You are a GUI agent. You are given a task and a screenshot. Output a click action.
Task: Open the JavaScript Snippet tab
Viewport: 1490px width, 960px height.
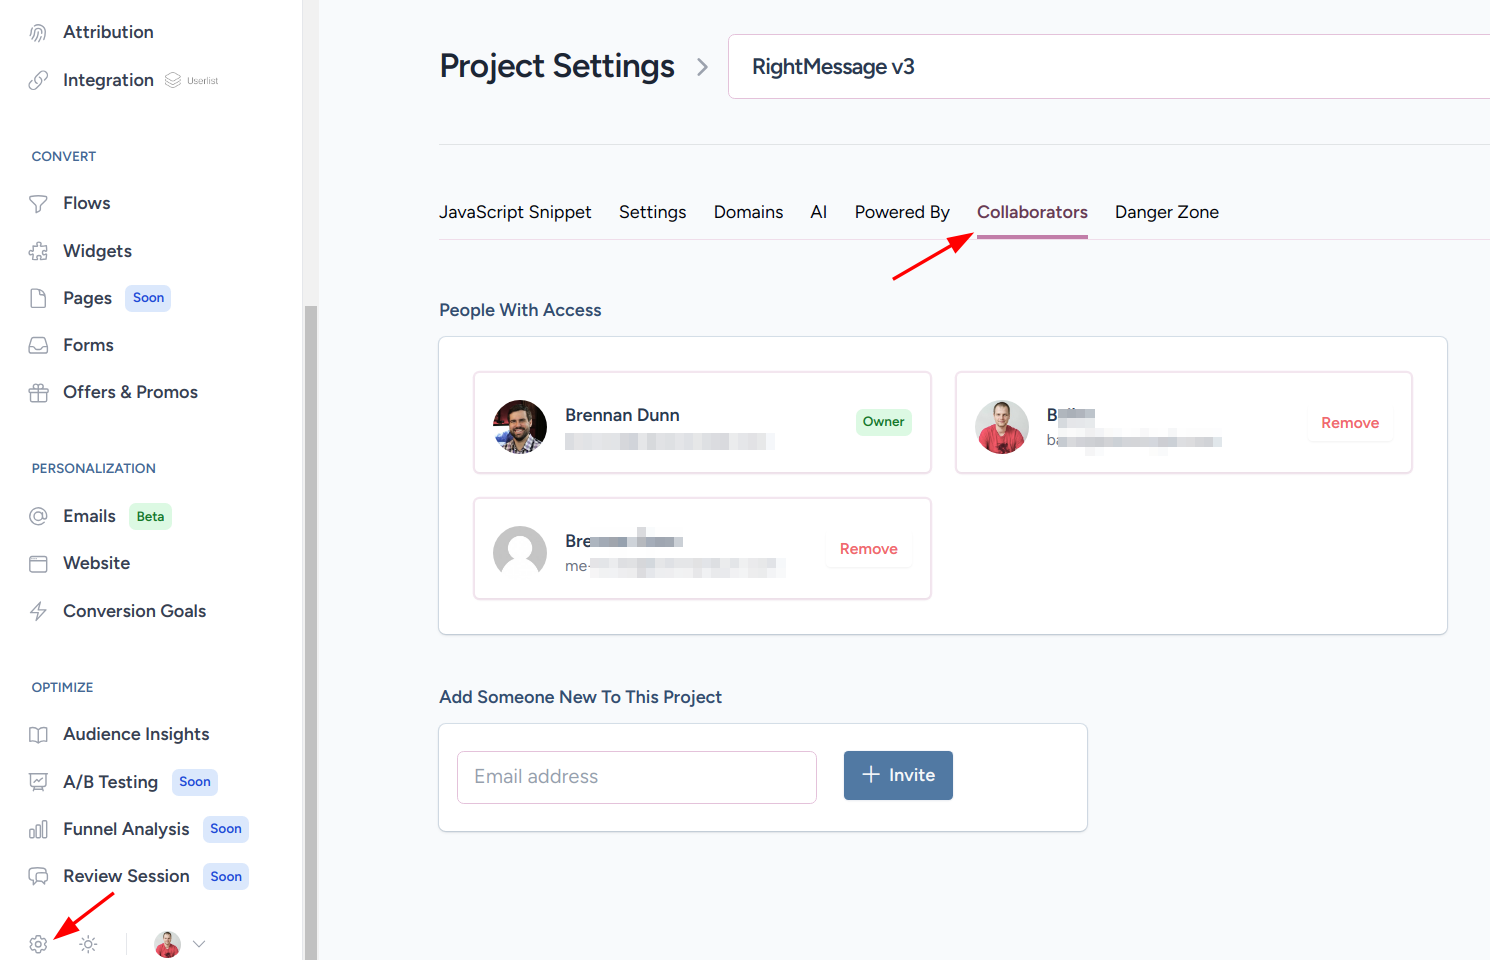pyautogui.click(x=515, y=212)
